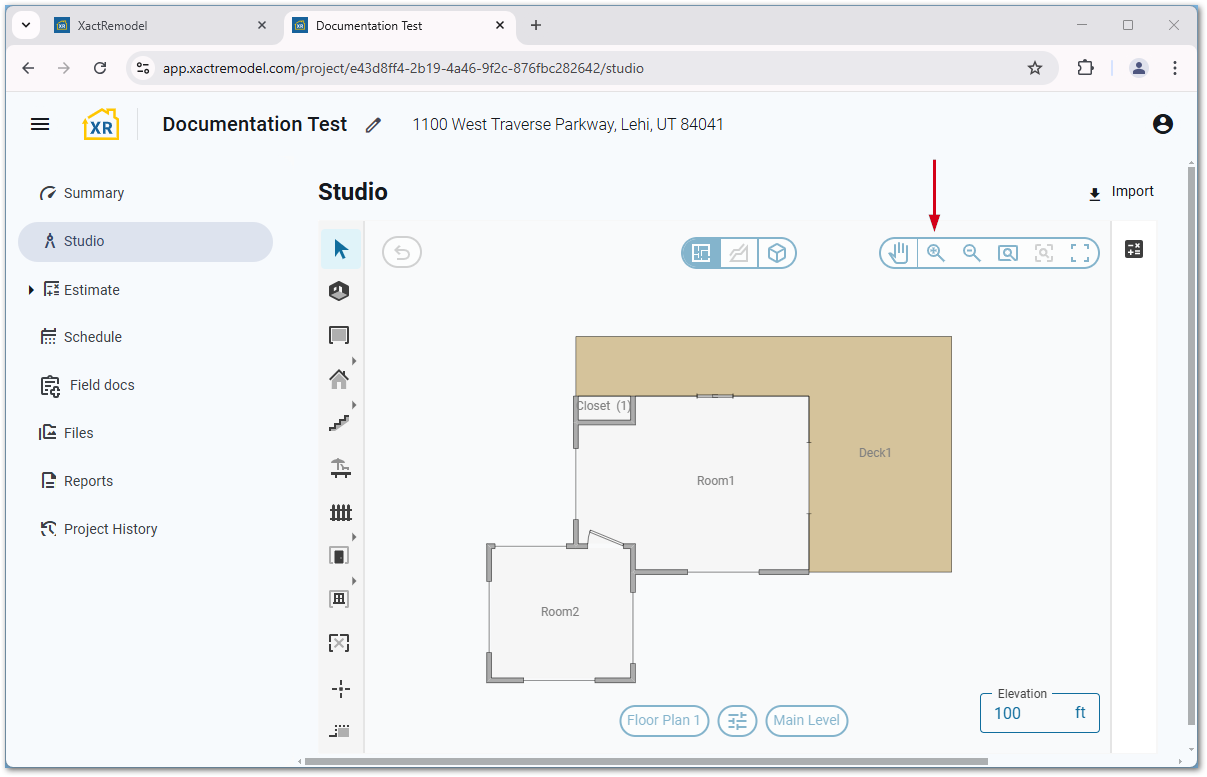Switch to 2D floor plan view
This screenshot has height=777, width=1207.
pyautogui.click(x=701, y=253)
